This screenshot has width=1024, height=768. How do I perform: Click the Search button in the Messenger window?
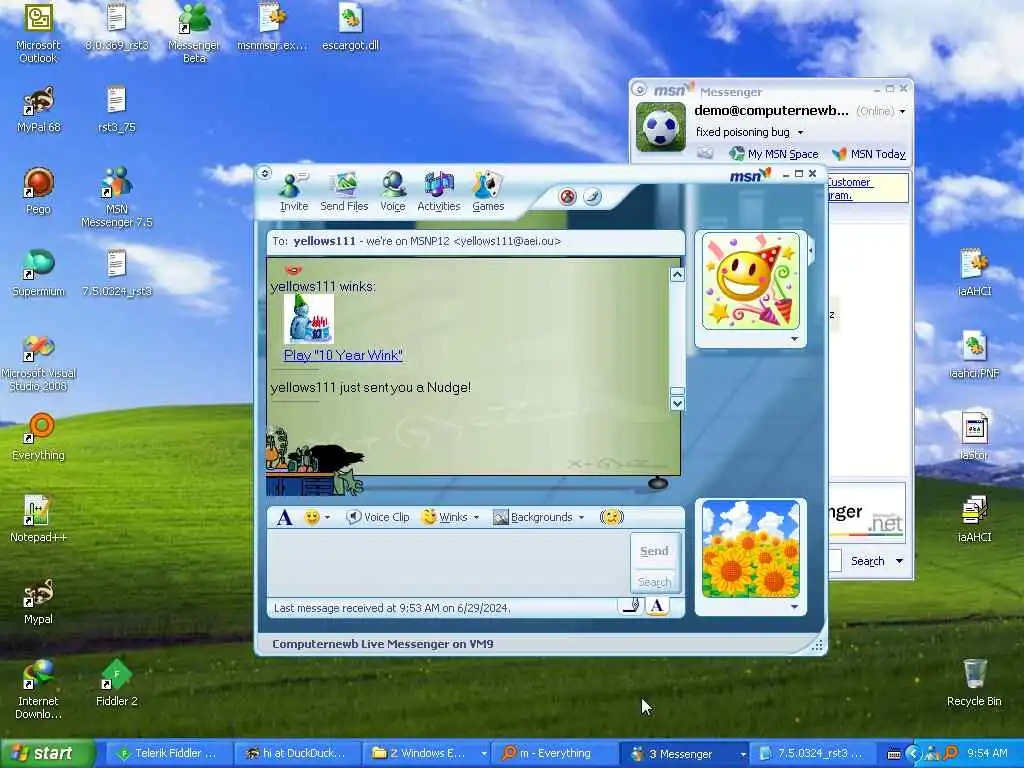tap(867, 561)
